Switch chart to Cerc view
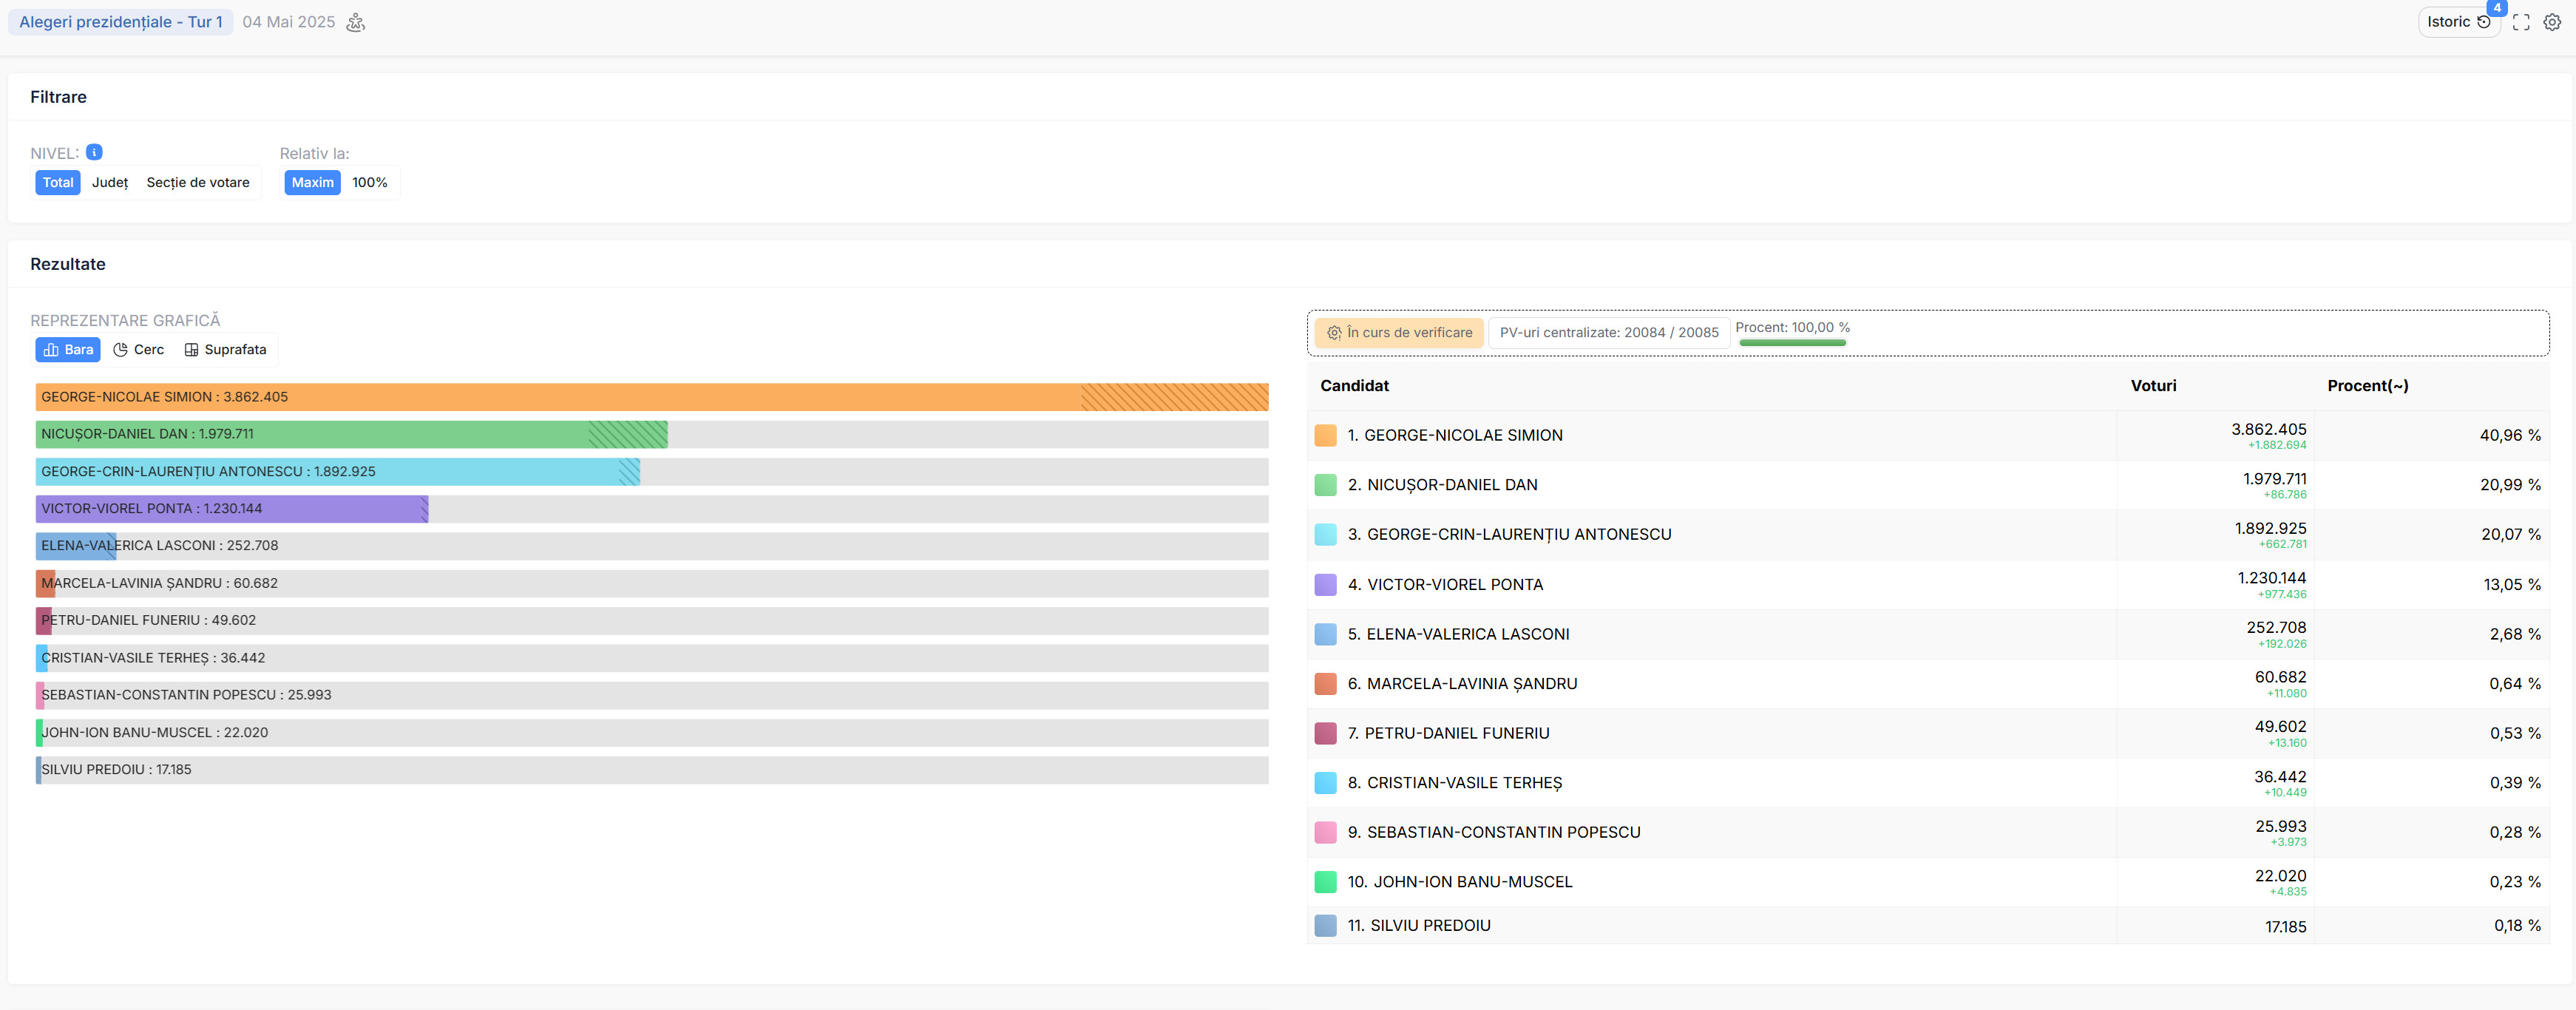The width and height of the screenshot is (2576, 1010). click(139, 349)
